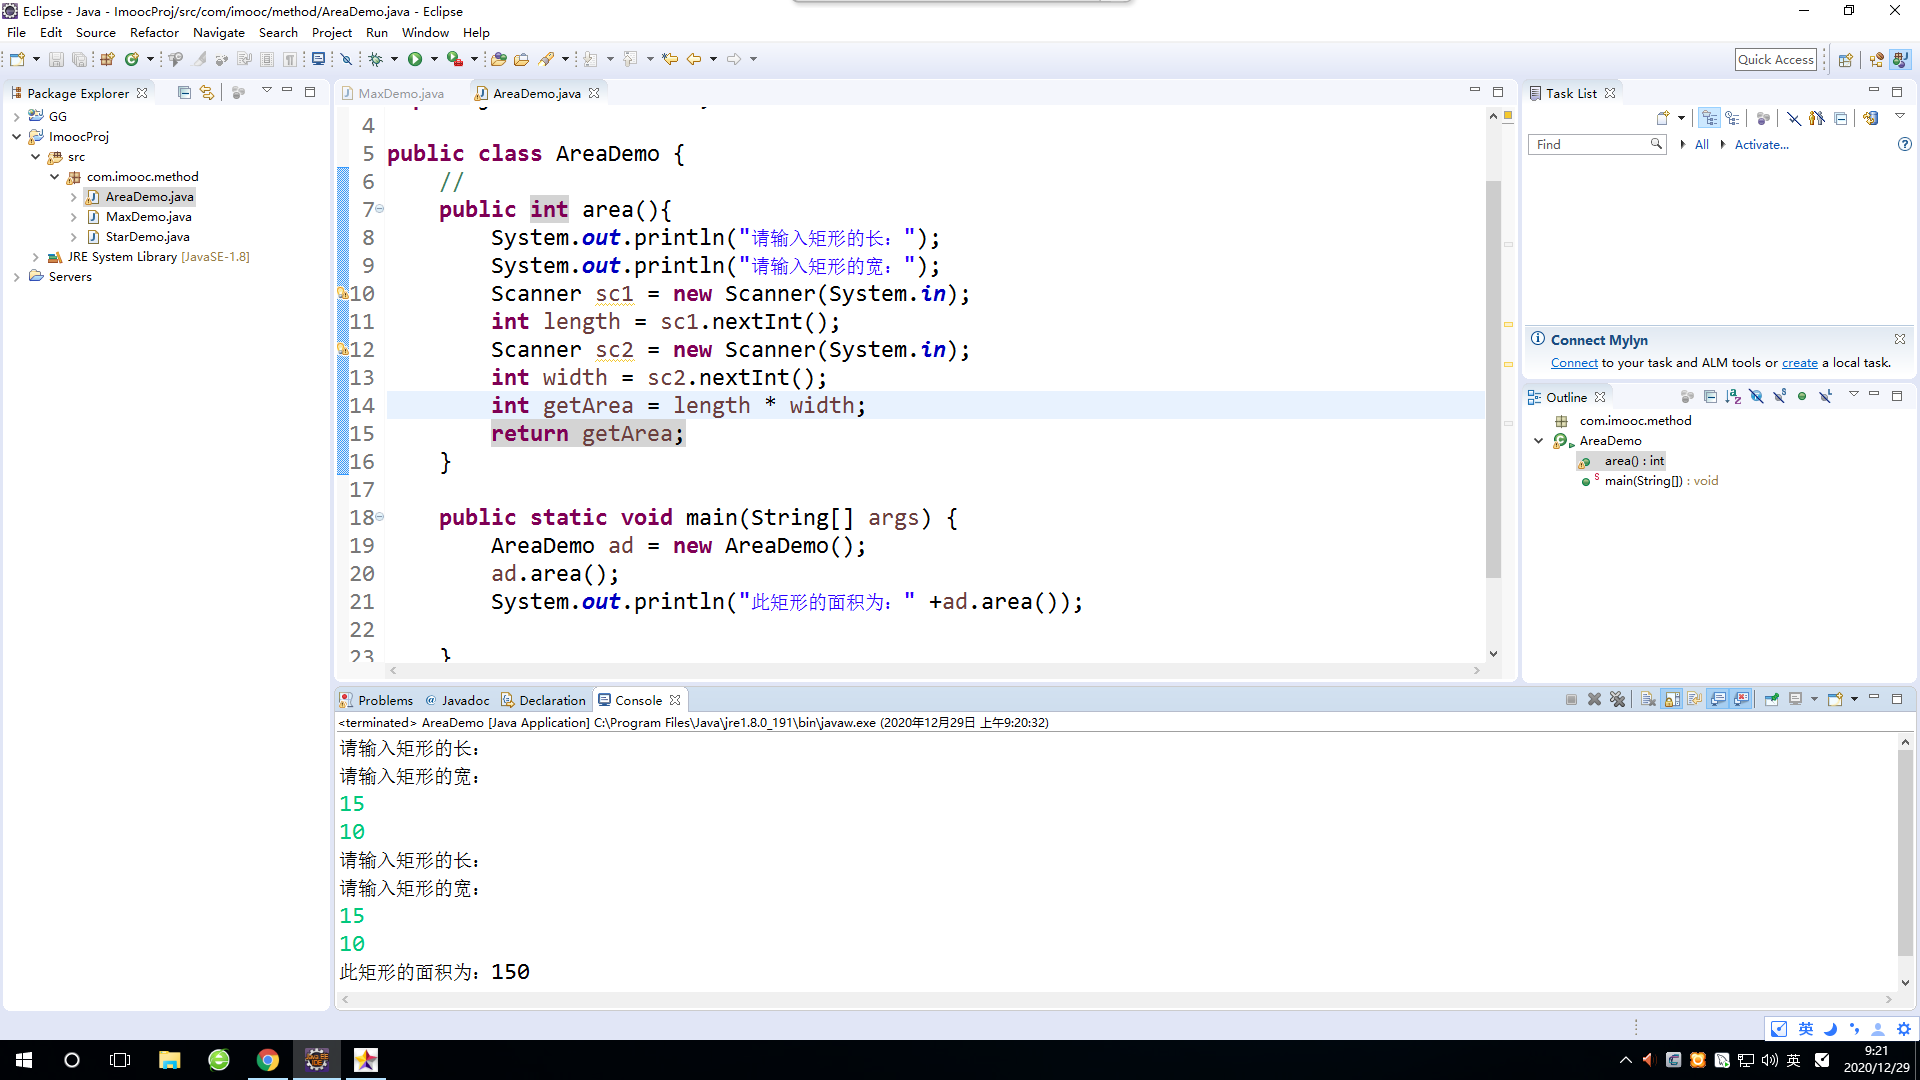Open the Navigate menu
Screen dimensions: 1920x1080
pyautogui.click(x=219, y=33)
